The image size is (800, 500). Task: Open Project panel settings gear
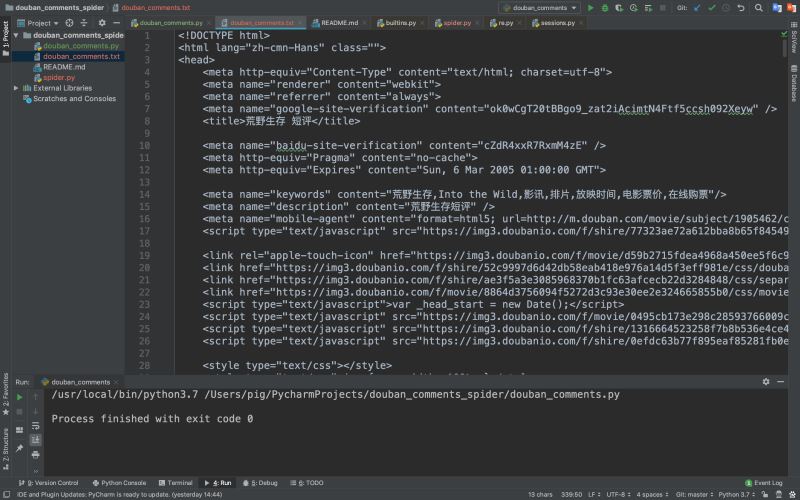(x=102, y=23)
